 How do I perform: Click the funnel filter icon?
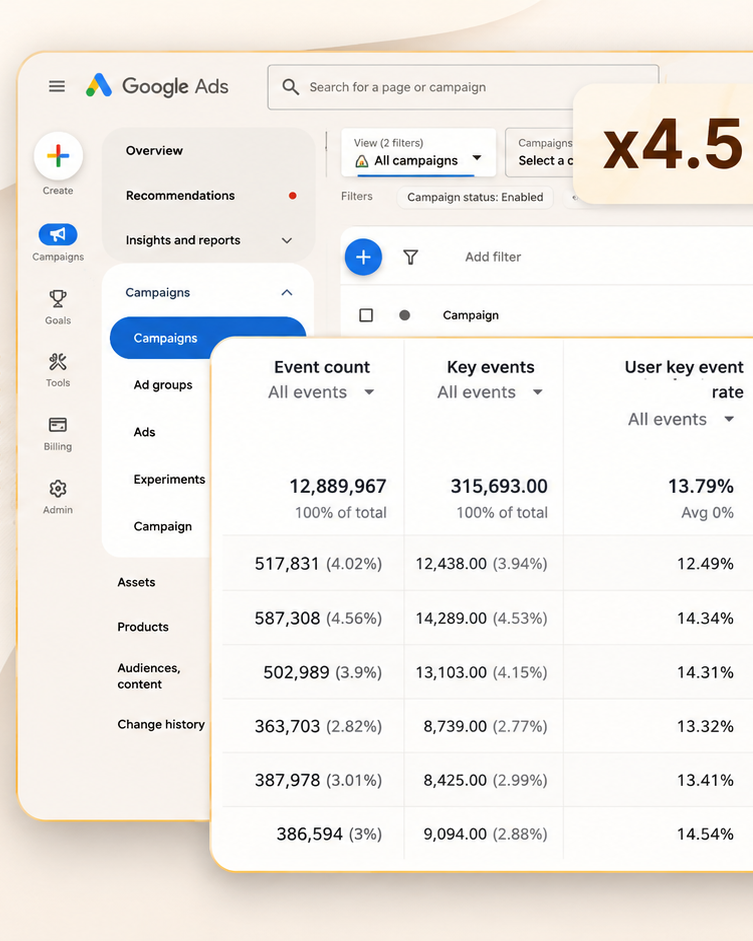click(410, 257)
